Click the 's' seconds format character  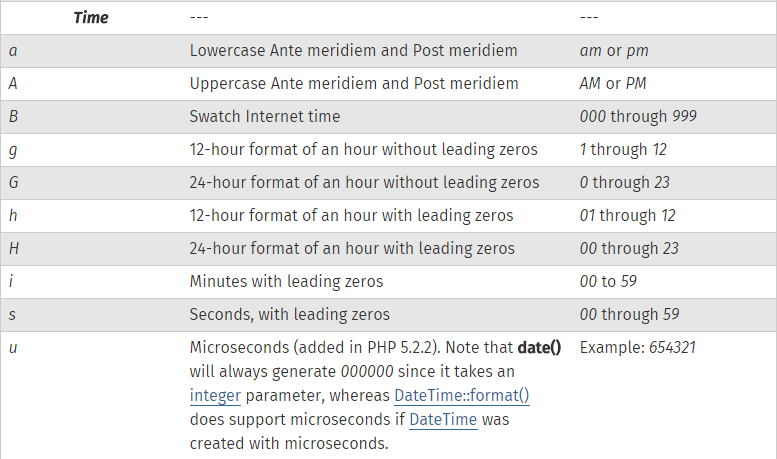click(x=12, y=315)
